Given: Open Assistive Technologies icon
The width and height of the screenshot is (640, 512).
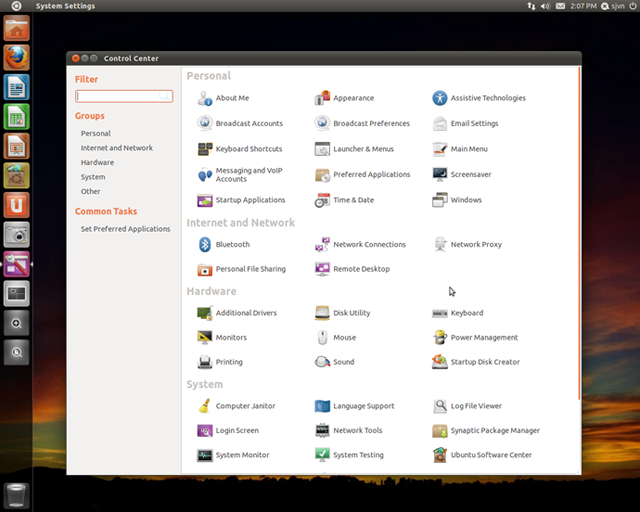Looking at the screenshot, I should pyautogui.click(x=440, y=98).
